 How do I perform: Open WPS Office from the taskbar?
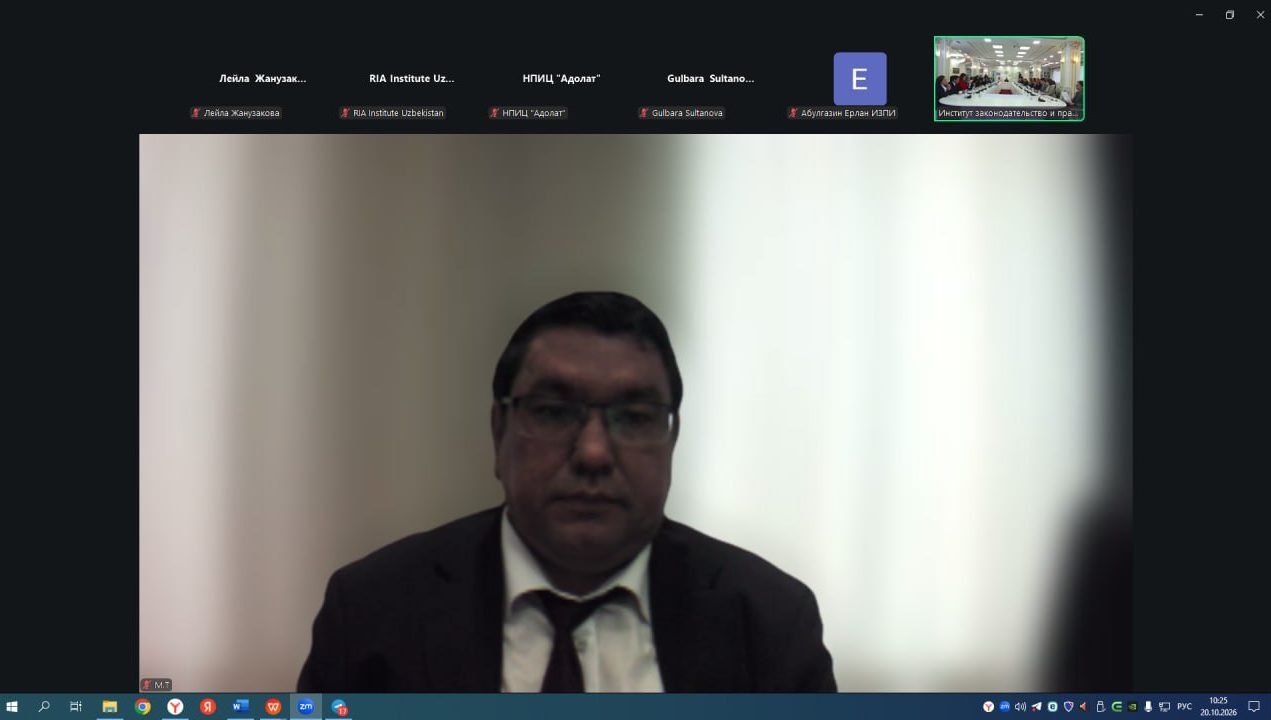[x=273, y=706]
